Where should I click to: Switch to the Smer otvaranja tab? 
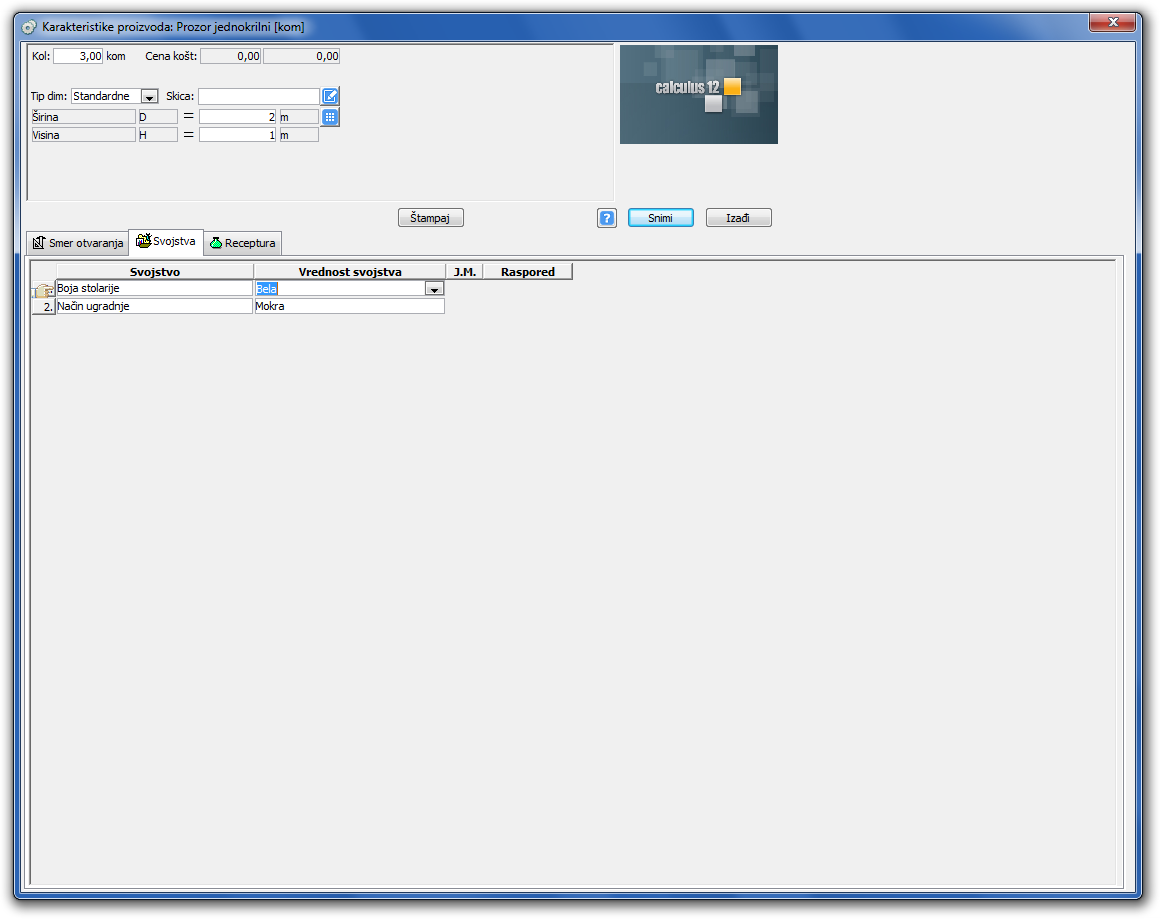(x=77, y=243)
